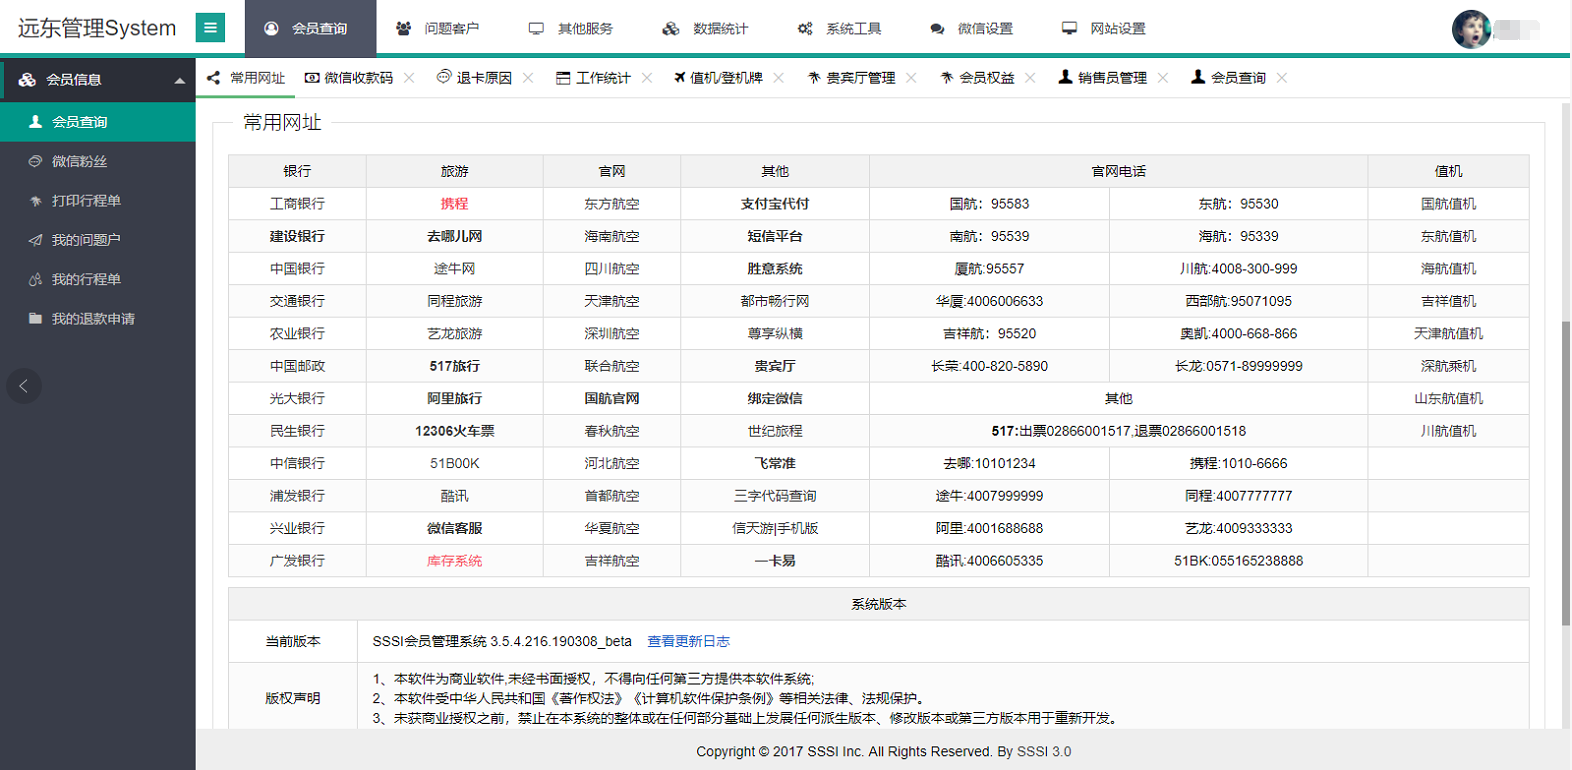The height and width of the screenshot is (770, 1572).
Task: Open the 会员查询 top navigation menu
Action: pos(310,28)
